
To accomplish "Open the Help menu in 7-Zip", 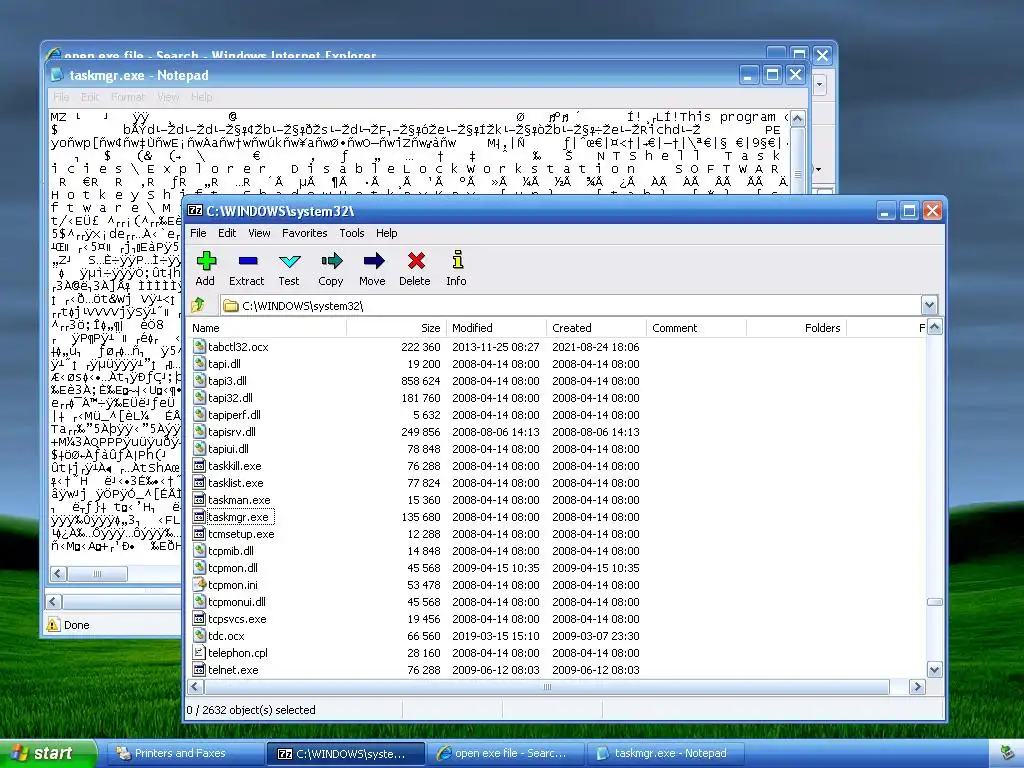I will (x=386, y=233).
